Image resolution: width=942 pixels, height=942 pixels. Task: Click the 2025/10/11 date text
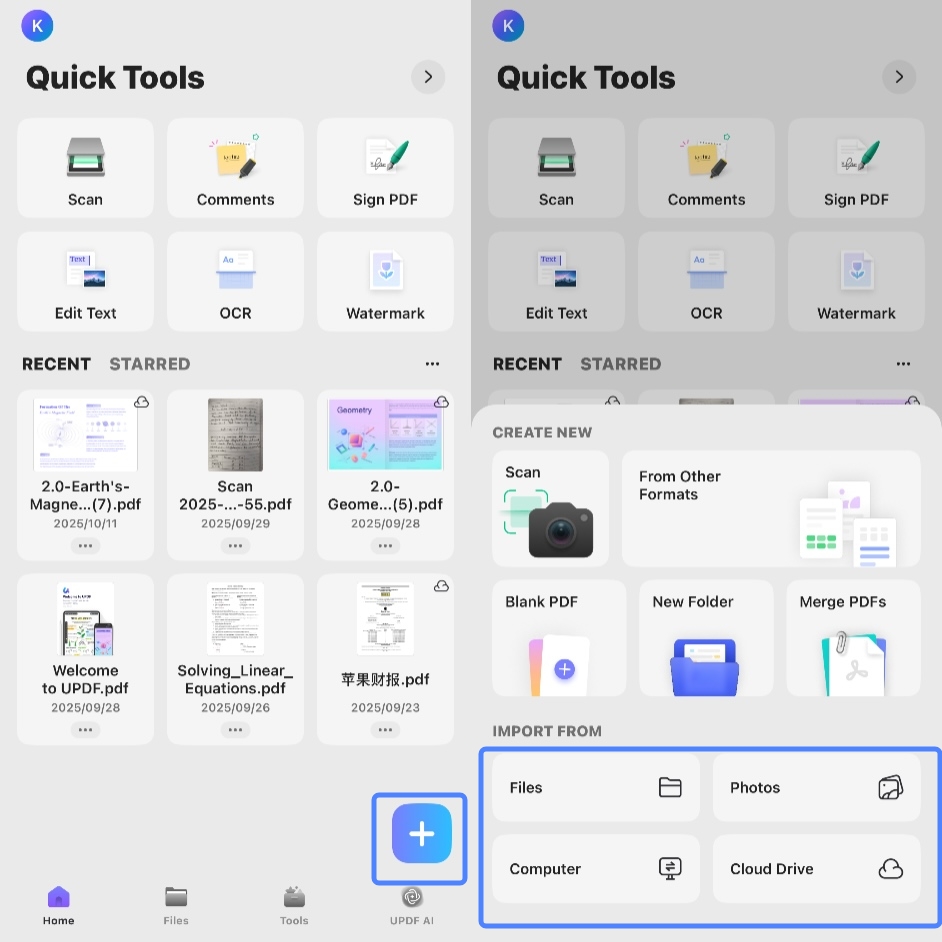pos(85,523)
